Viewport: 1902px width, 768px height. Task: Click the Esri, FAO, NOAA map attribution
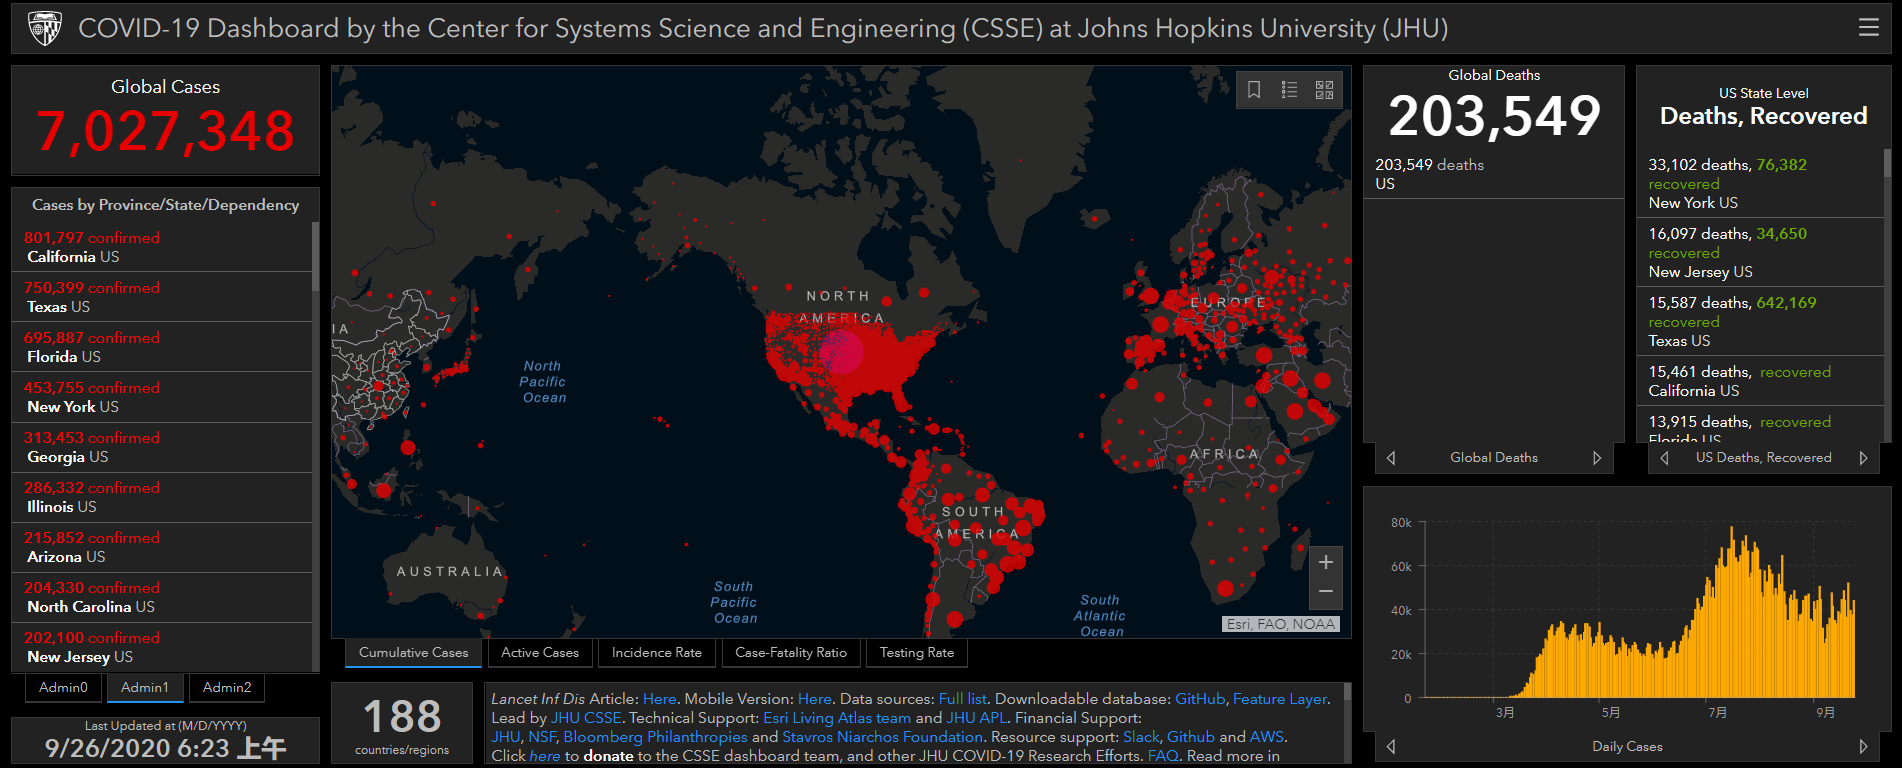1280,624
